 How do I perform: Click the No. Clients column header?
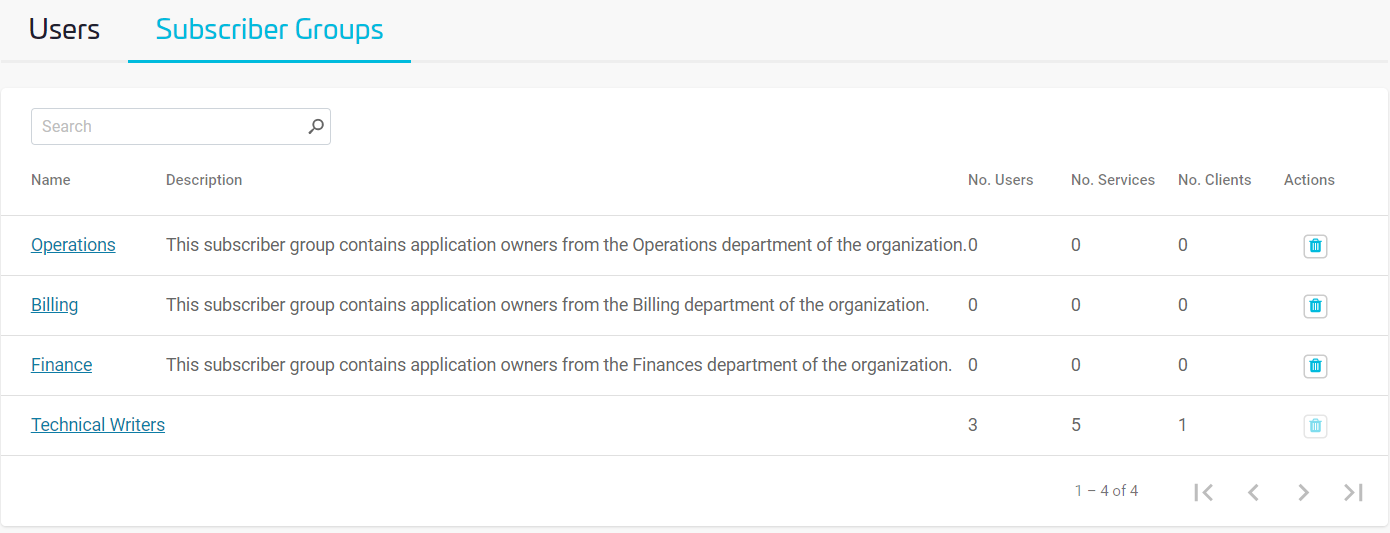coord(1214,180)
